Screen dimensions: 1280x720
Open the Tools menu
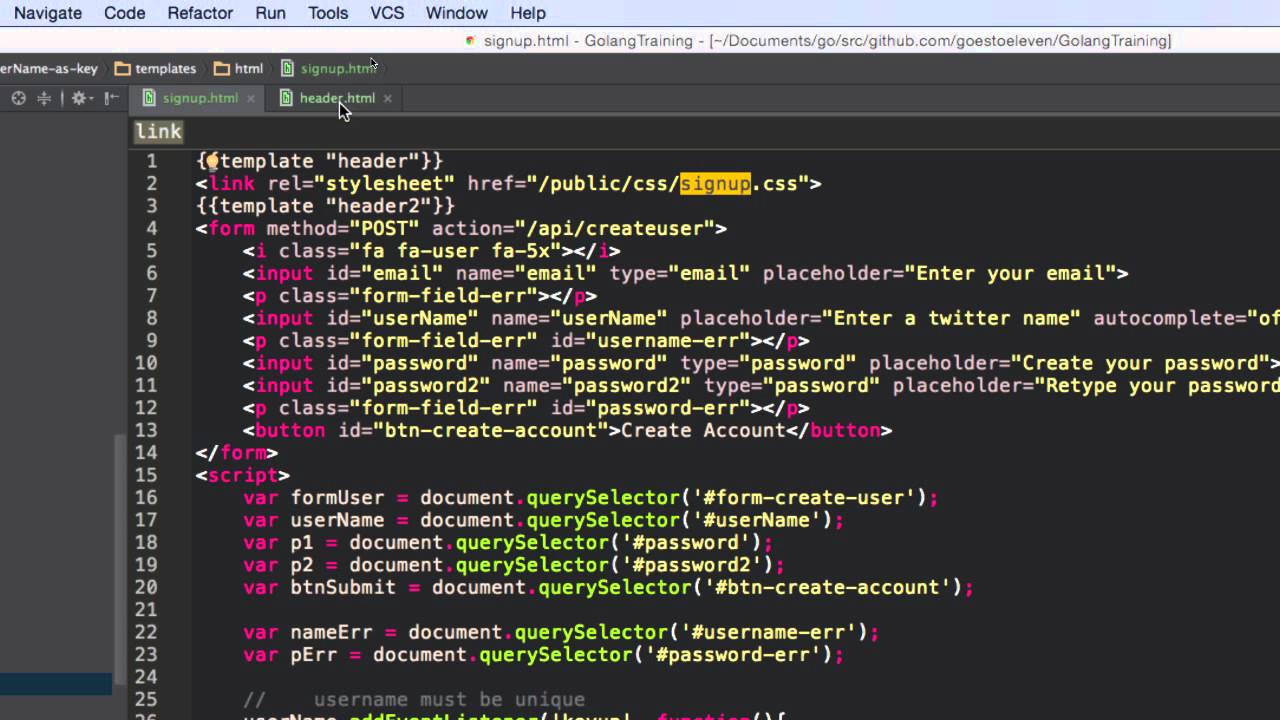coord(328,13)
